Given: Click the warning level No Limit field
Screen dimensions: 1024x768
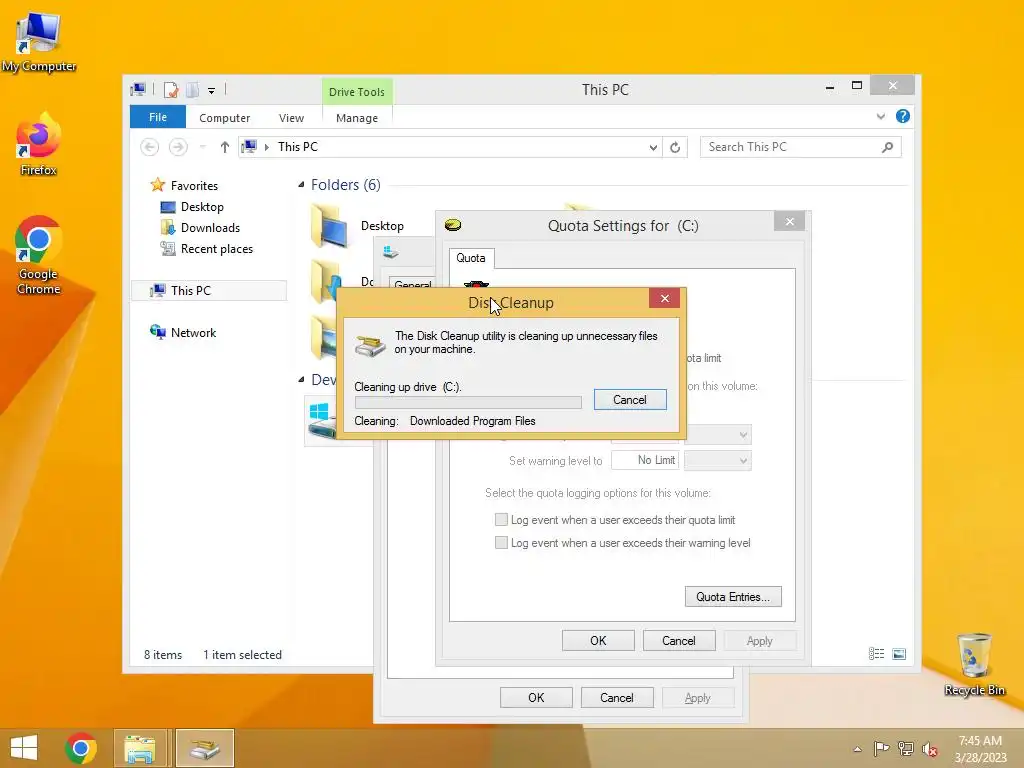Looking at the screenshot, I should 645,460.
